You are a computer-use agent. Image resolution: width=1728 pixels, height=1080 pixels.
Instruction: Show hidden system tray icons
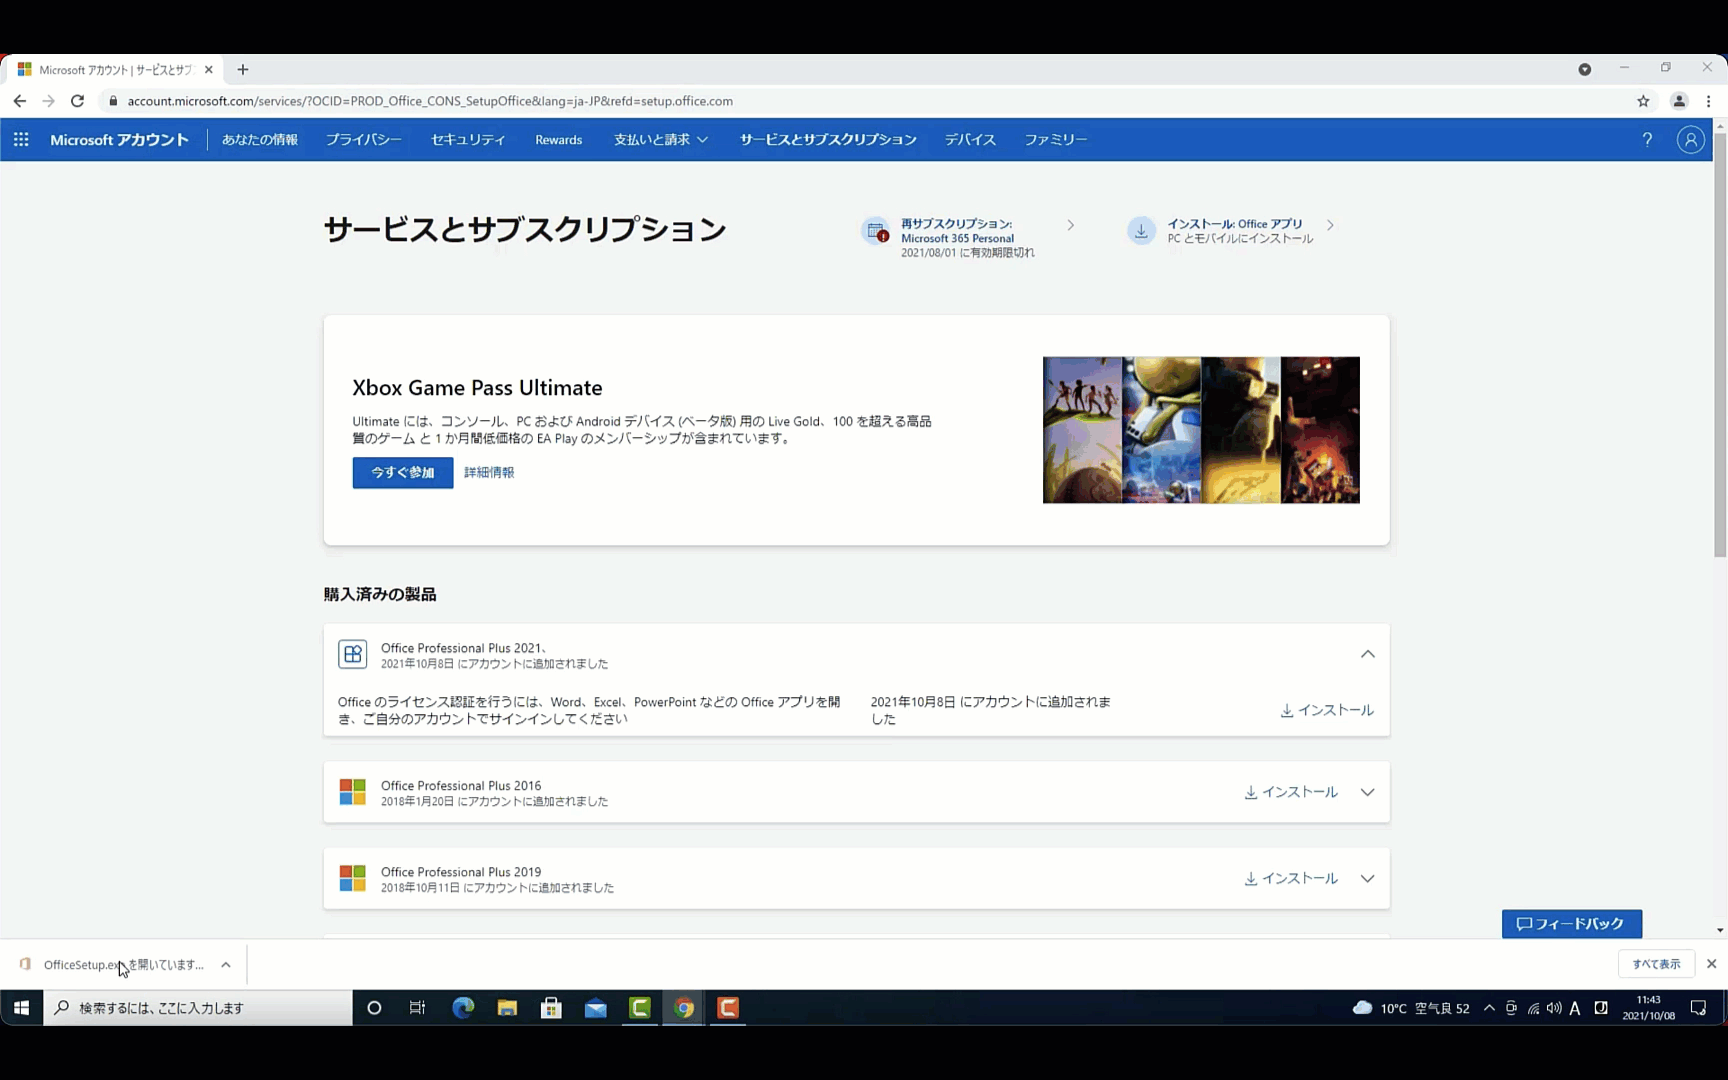point(1489,1008)
